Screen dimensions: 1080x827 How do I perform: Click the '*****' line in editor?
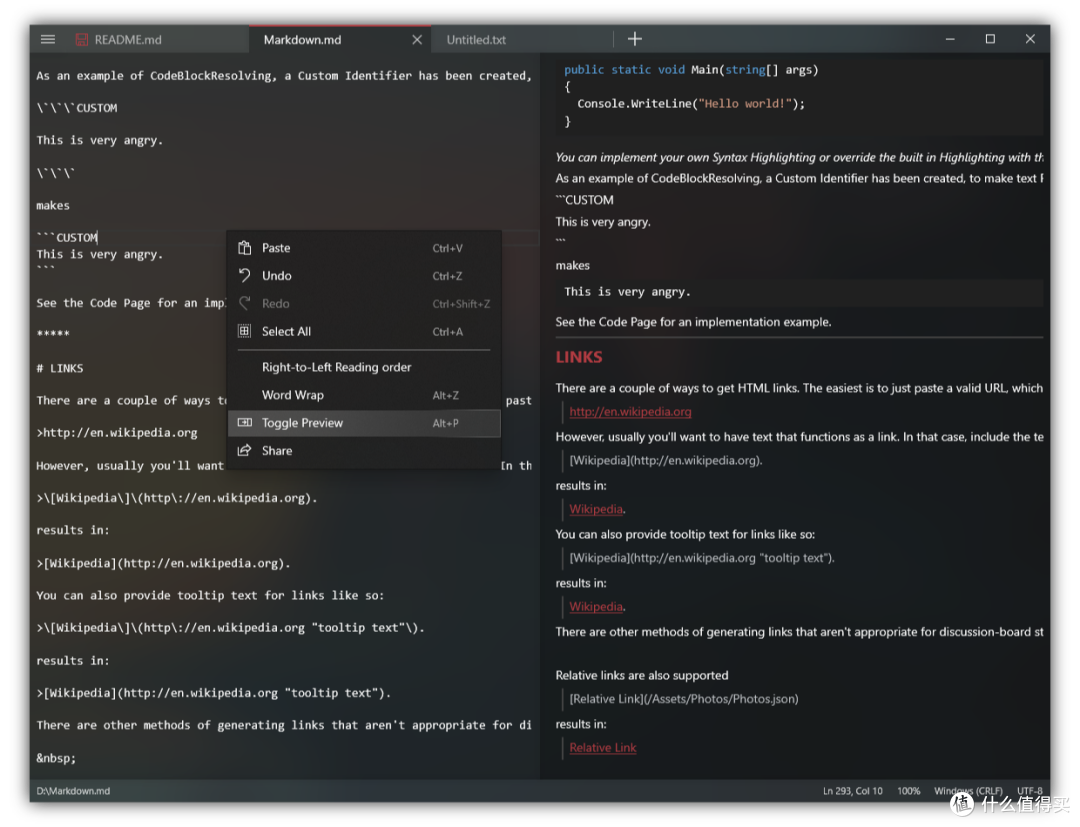coord(53,334)
